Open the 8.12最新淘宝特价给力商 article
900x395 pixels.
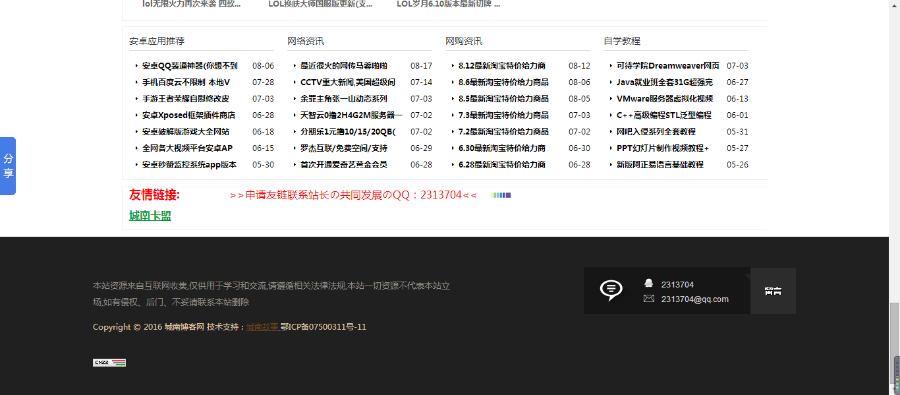coord(502,66)
